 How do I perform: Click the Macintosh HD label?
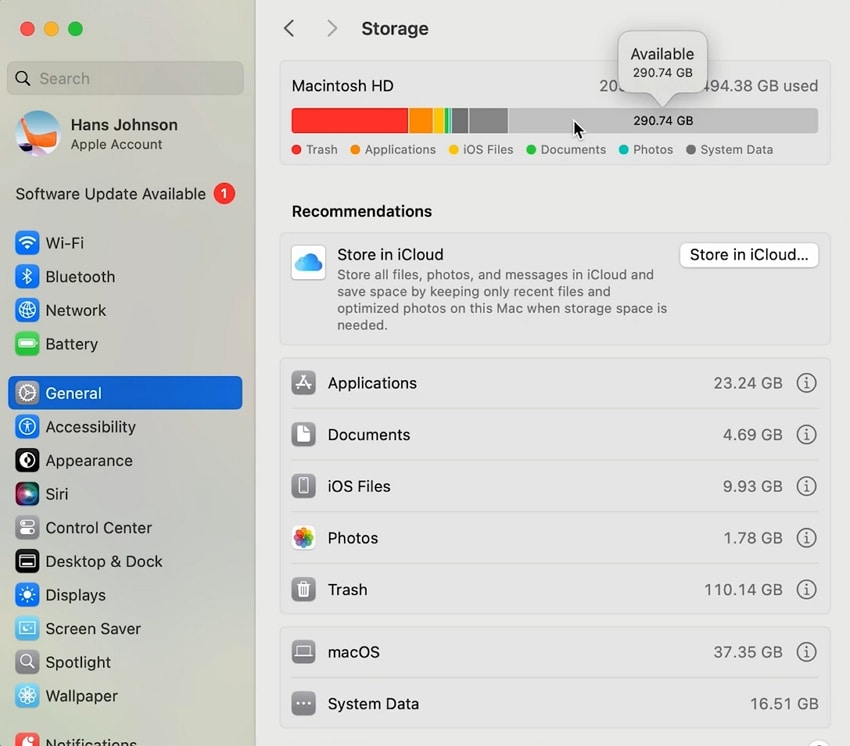pos(343,86)
